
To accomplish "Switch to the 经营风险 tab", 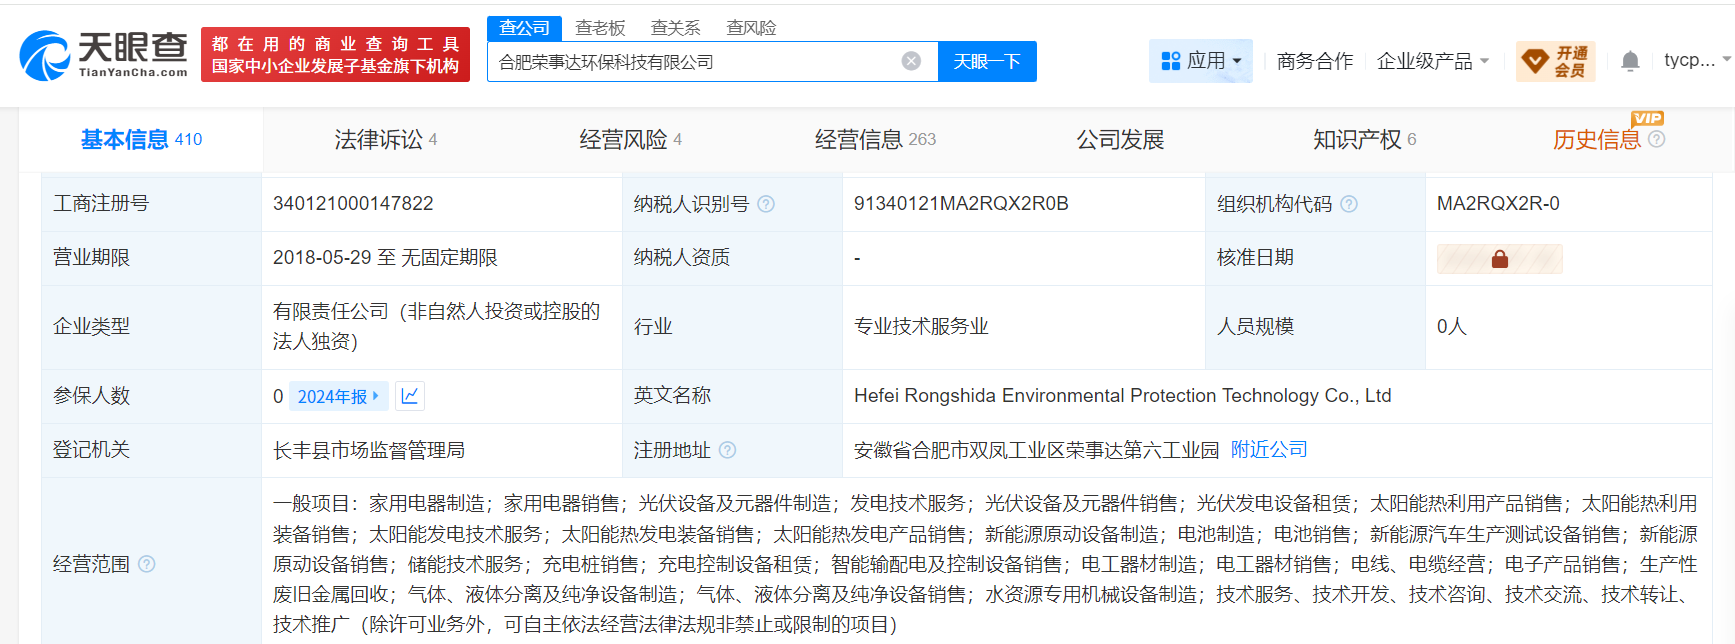I will tap(631, 139).
